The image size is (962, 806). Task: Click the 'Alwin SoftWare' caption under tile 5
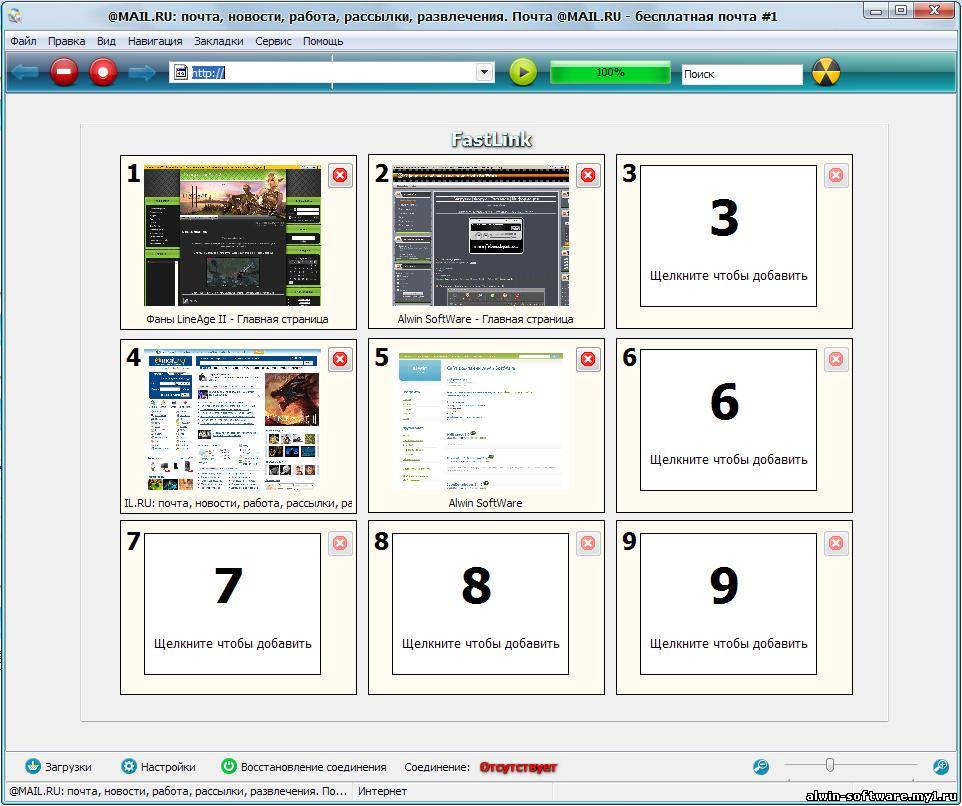[x=485, y=503]
